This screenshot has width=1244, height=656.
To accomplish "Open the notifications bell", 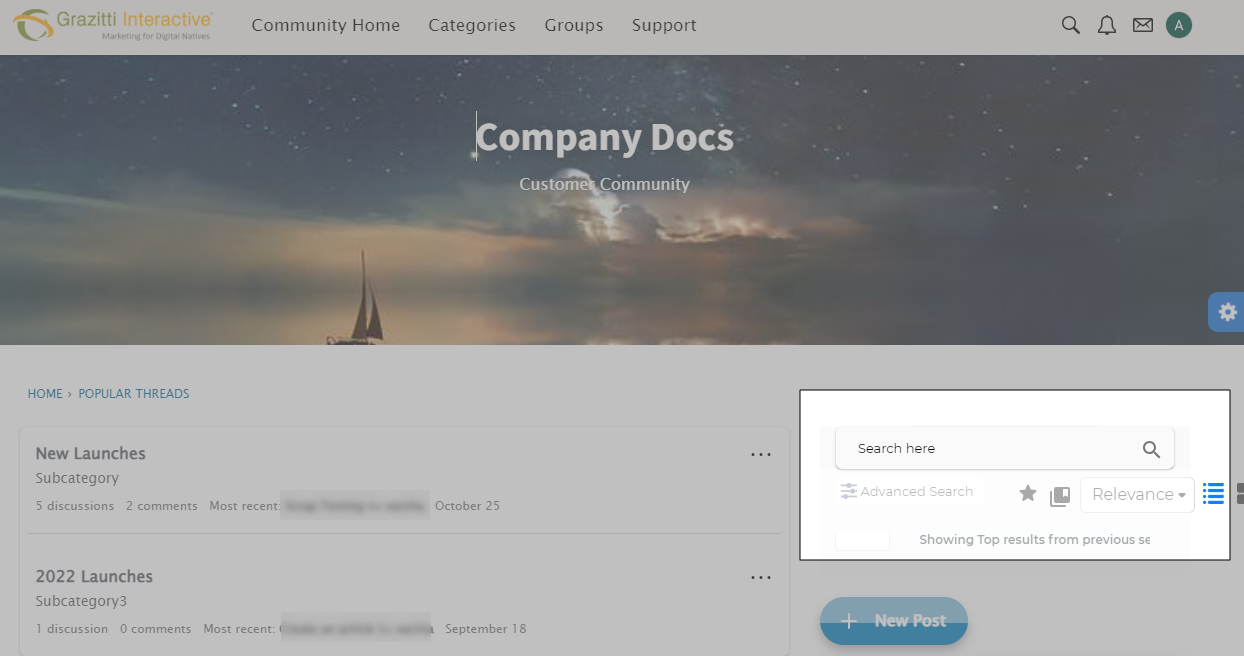I will coord(1106,25).
